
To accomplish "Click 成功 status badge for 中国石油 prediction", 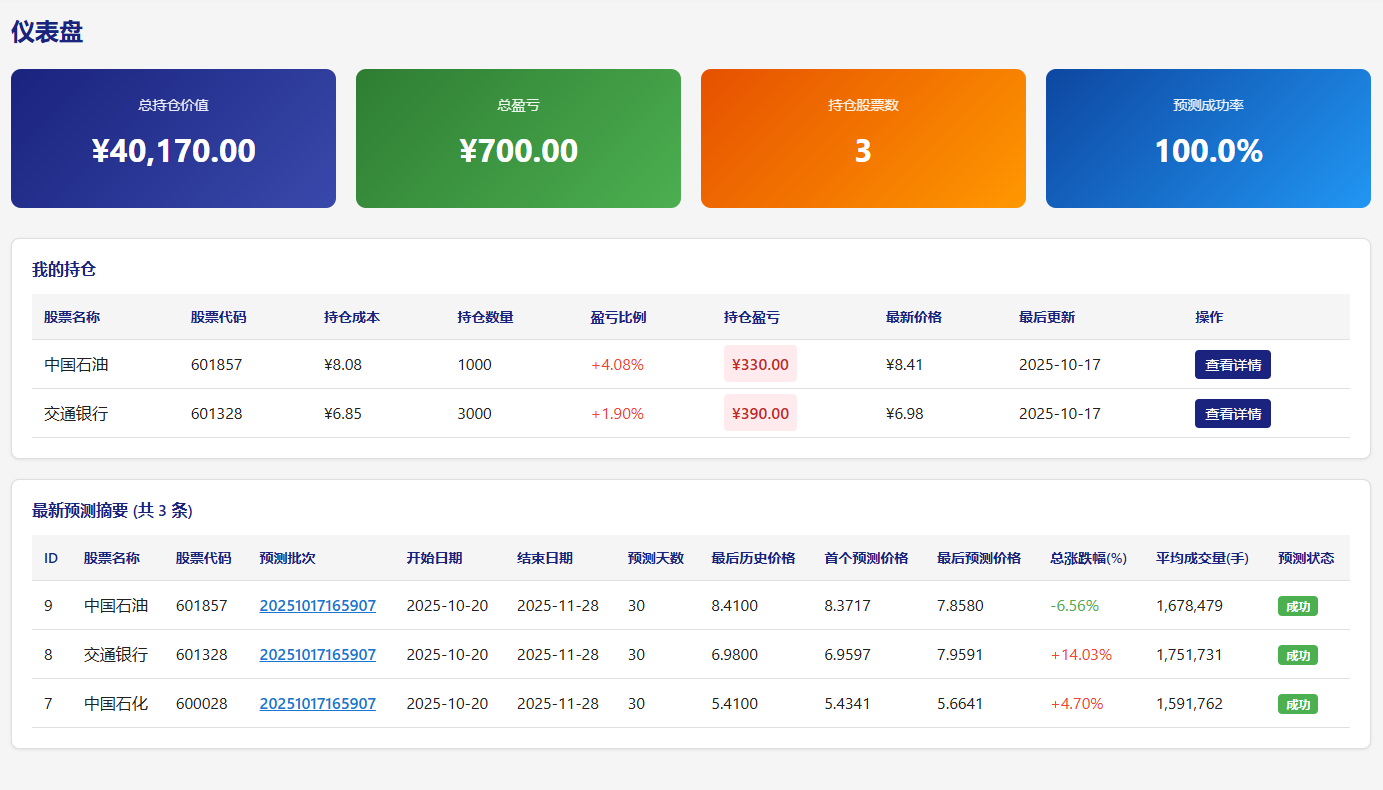I will 1297,606.
